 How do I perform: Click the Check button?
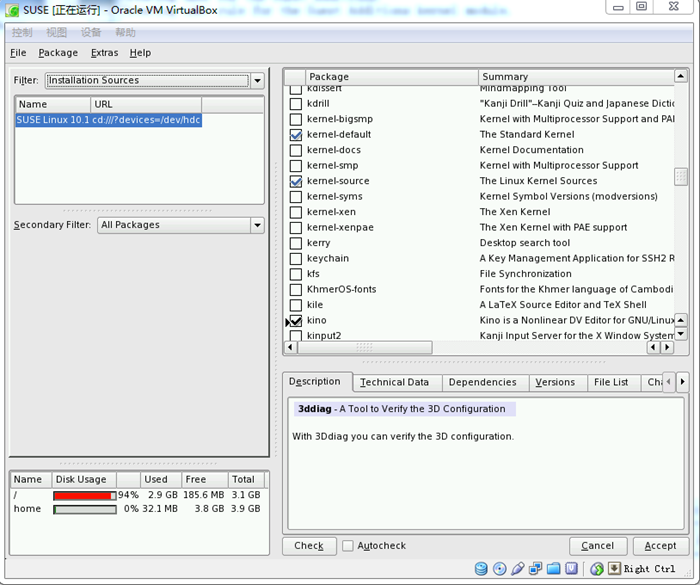click(309, 546)
